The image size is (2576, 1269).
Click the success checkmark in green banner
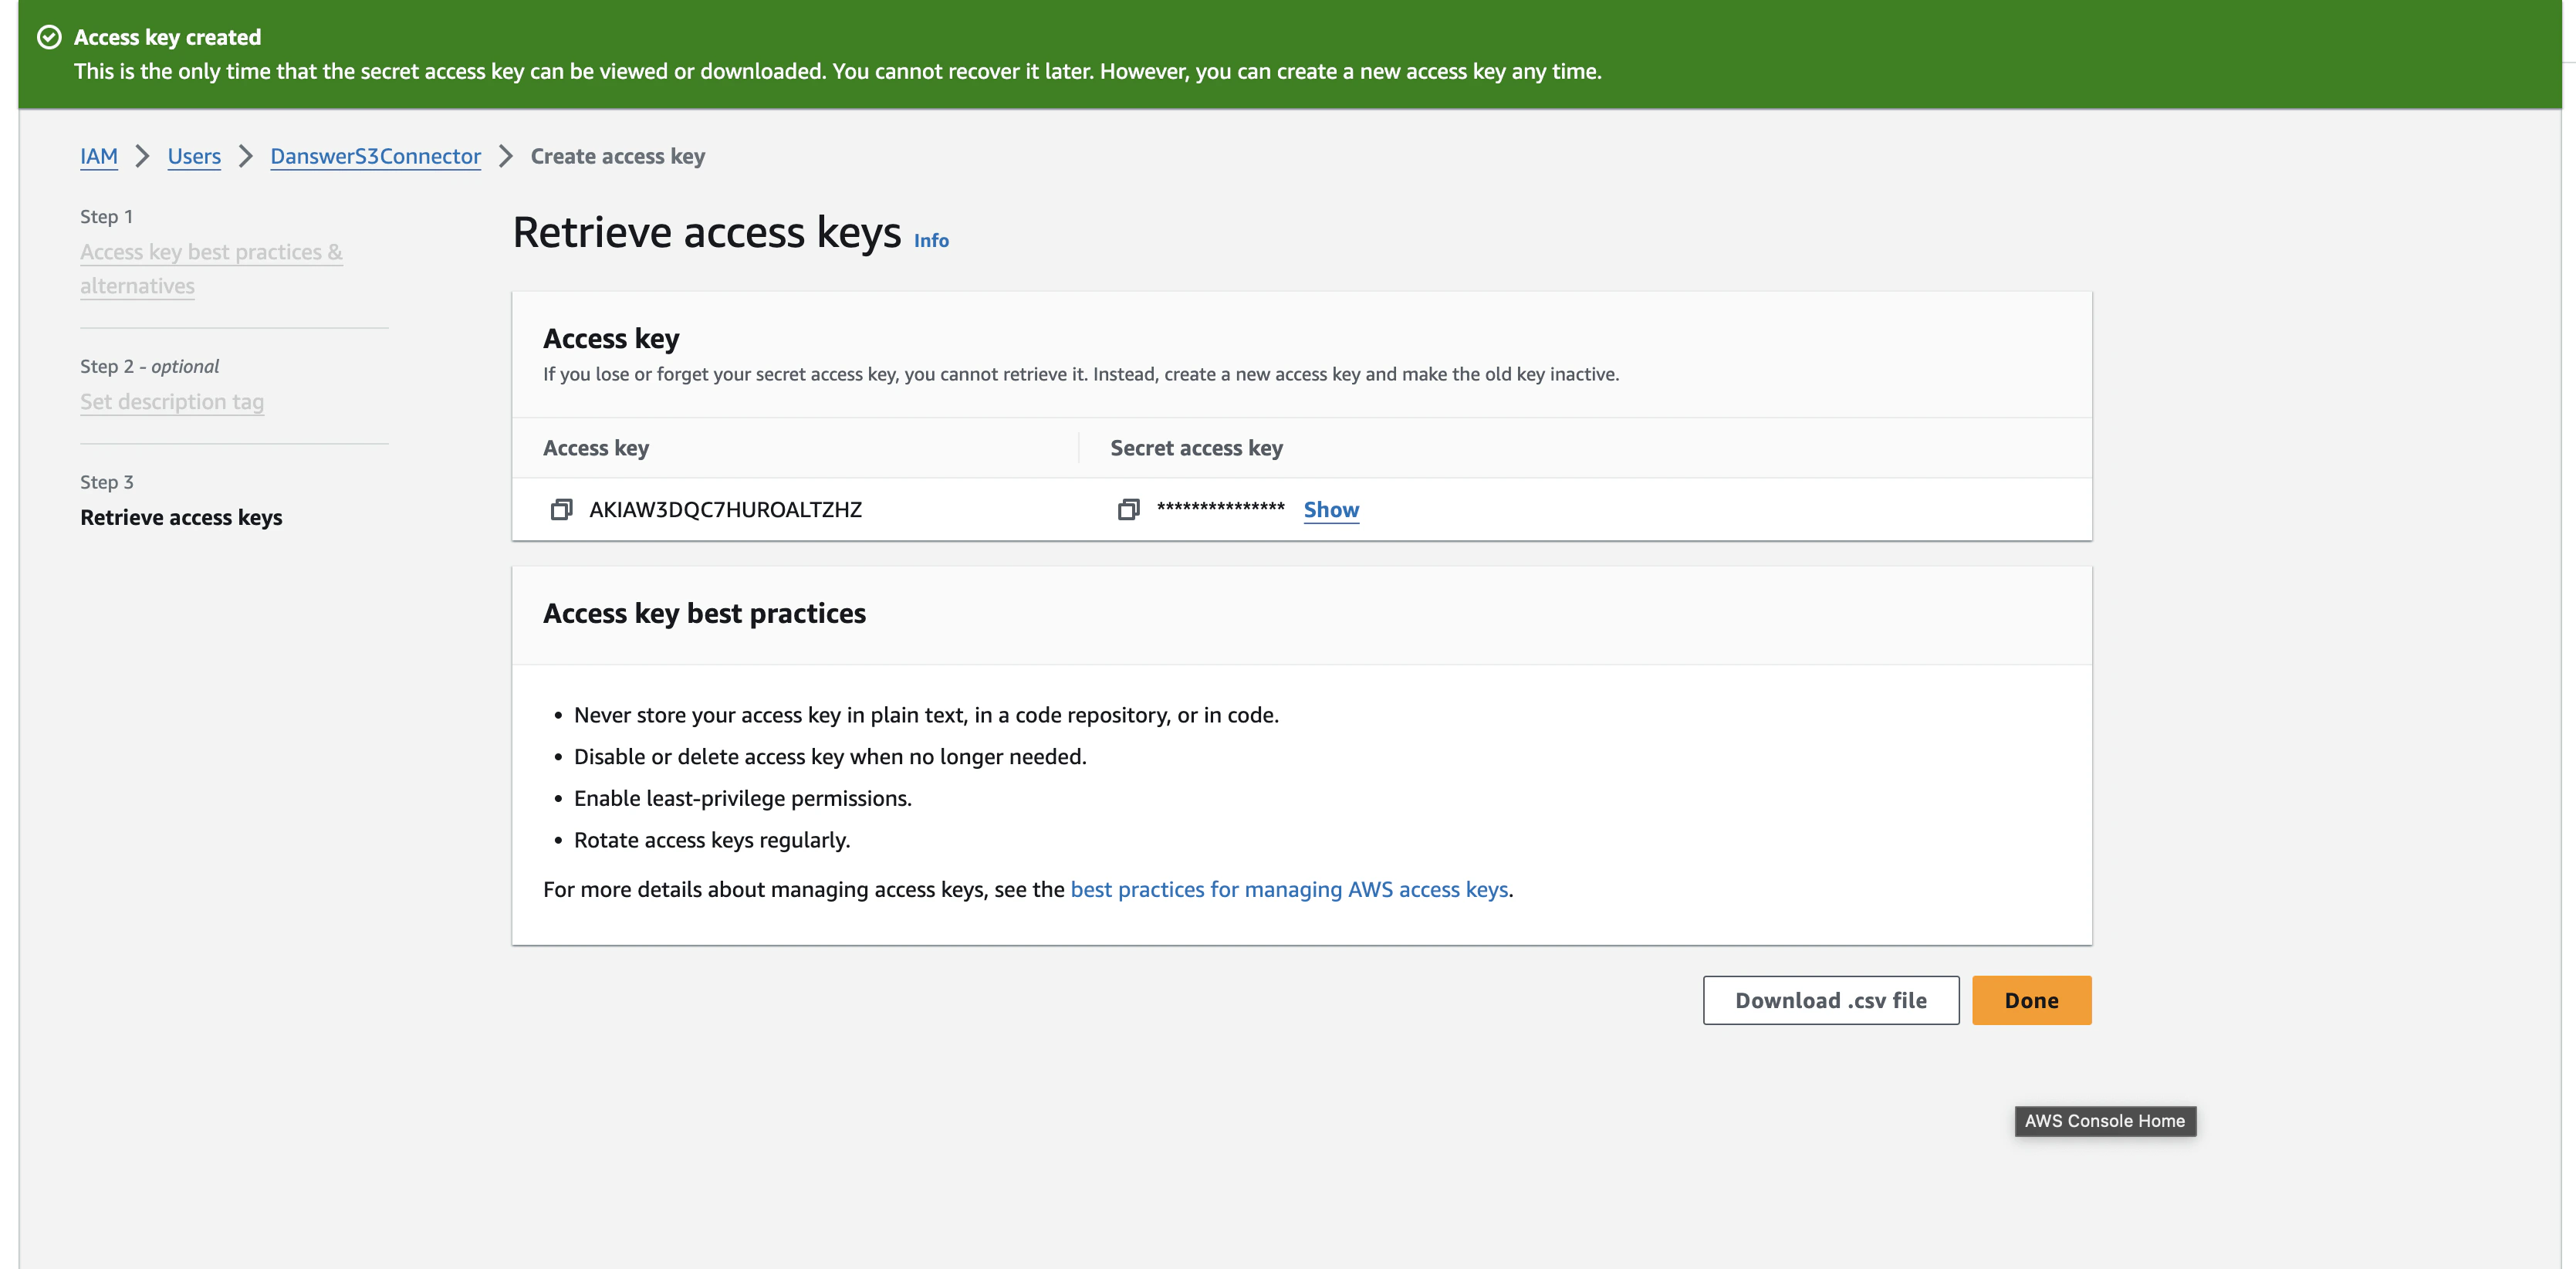(48, 37)
